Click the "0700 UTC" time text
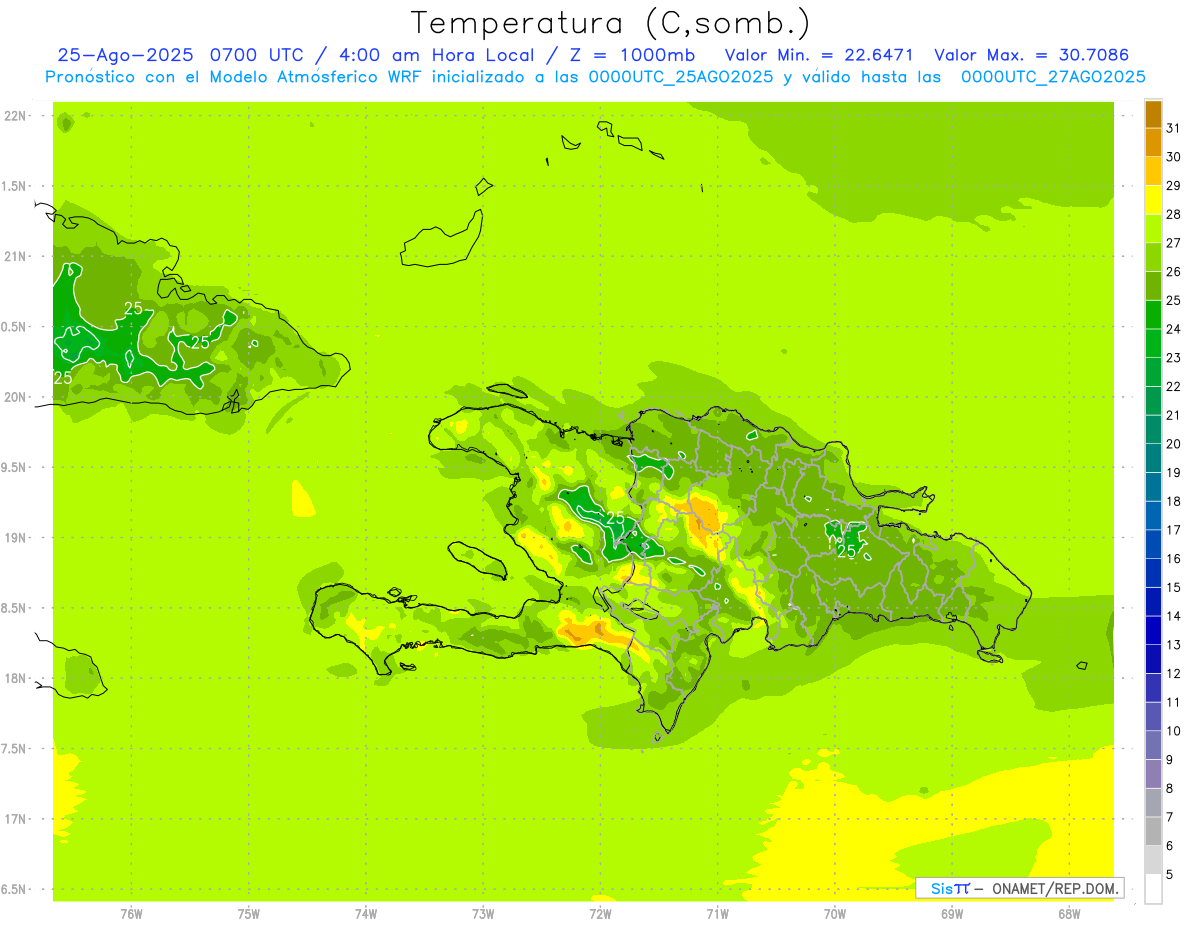1200x927 pixels. 261,55
